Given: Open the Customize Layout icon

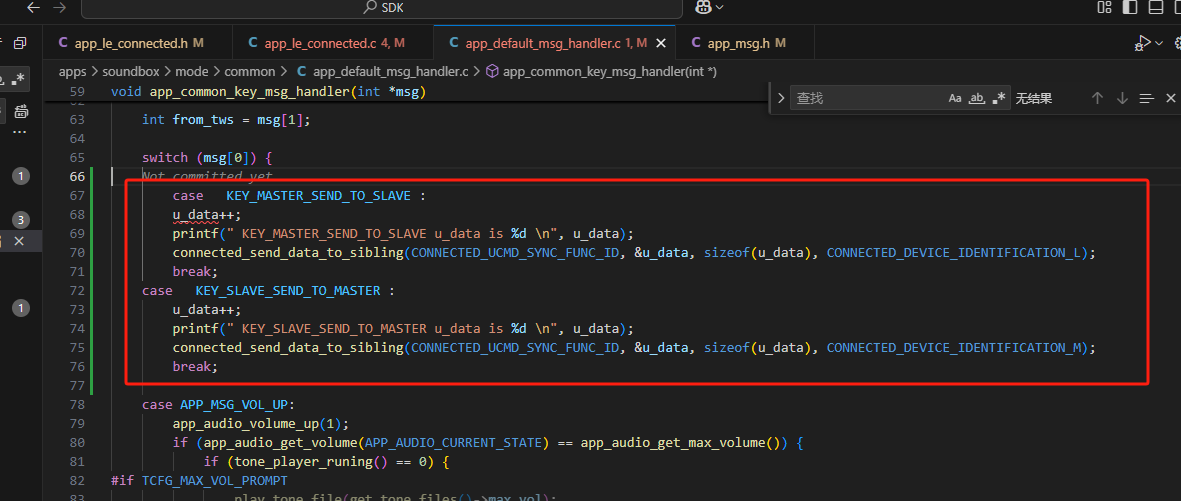Looking at the screenshot, I should pos(1104,8).
